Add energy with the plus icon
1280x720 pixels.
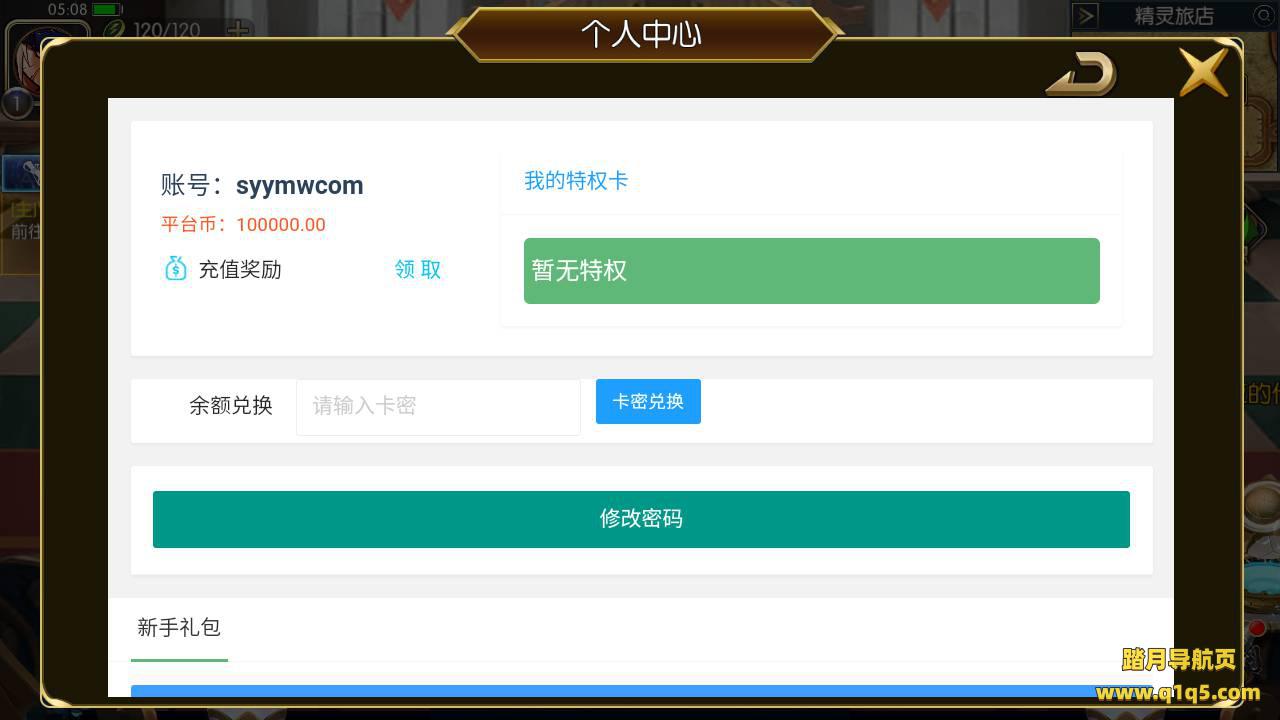click(x=238, y=30)
